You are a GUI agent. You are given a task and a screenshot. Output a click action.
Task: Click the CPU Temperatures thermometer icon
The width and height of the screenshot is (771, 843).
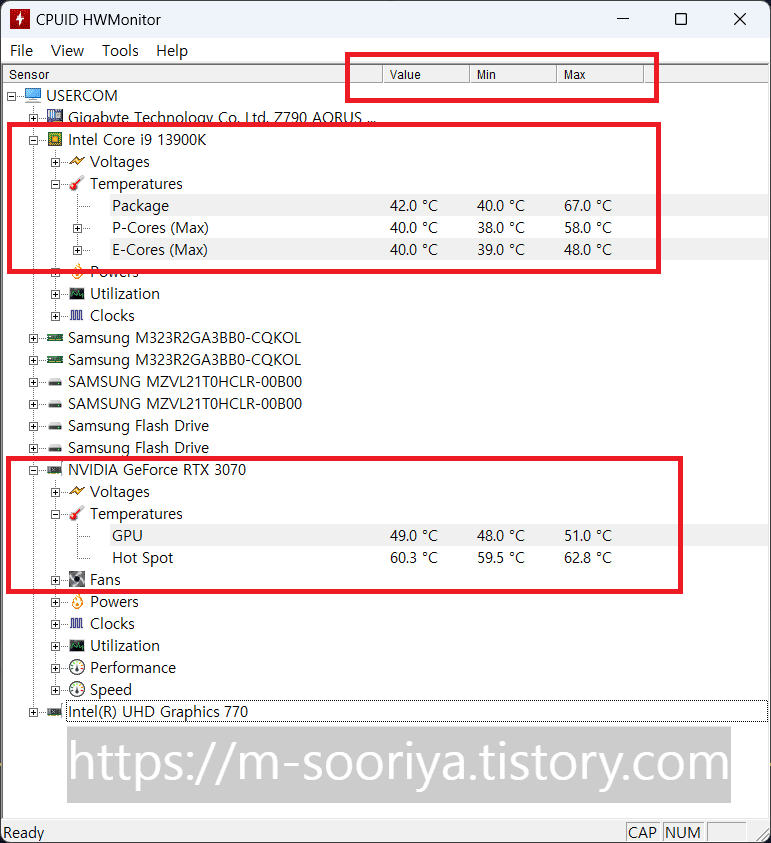[x=77, y=183]
